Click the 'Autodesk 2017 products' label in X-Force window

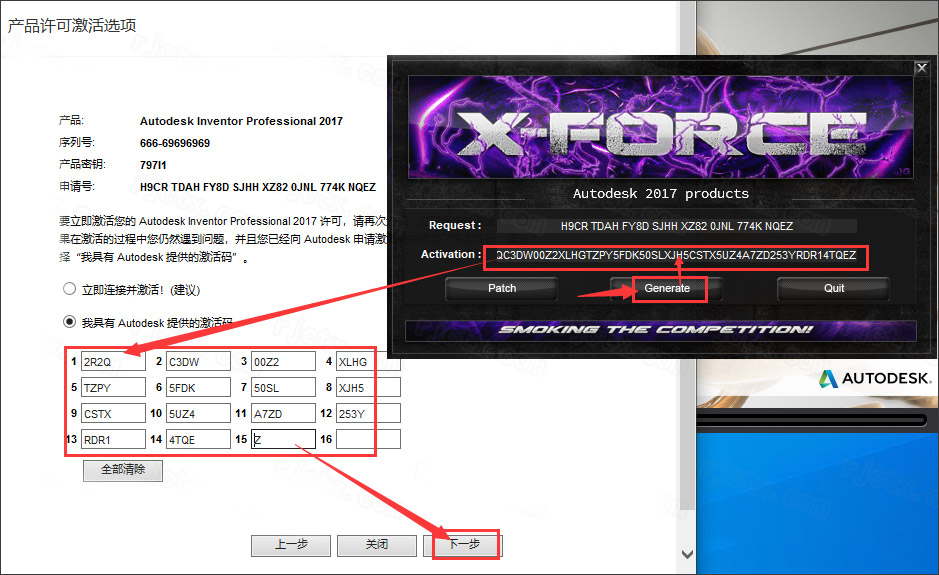pyautogui.click(x=661, y=193)
